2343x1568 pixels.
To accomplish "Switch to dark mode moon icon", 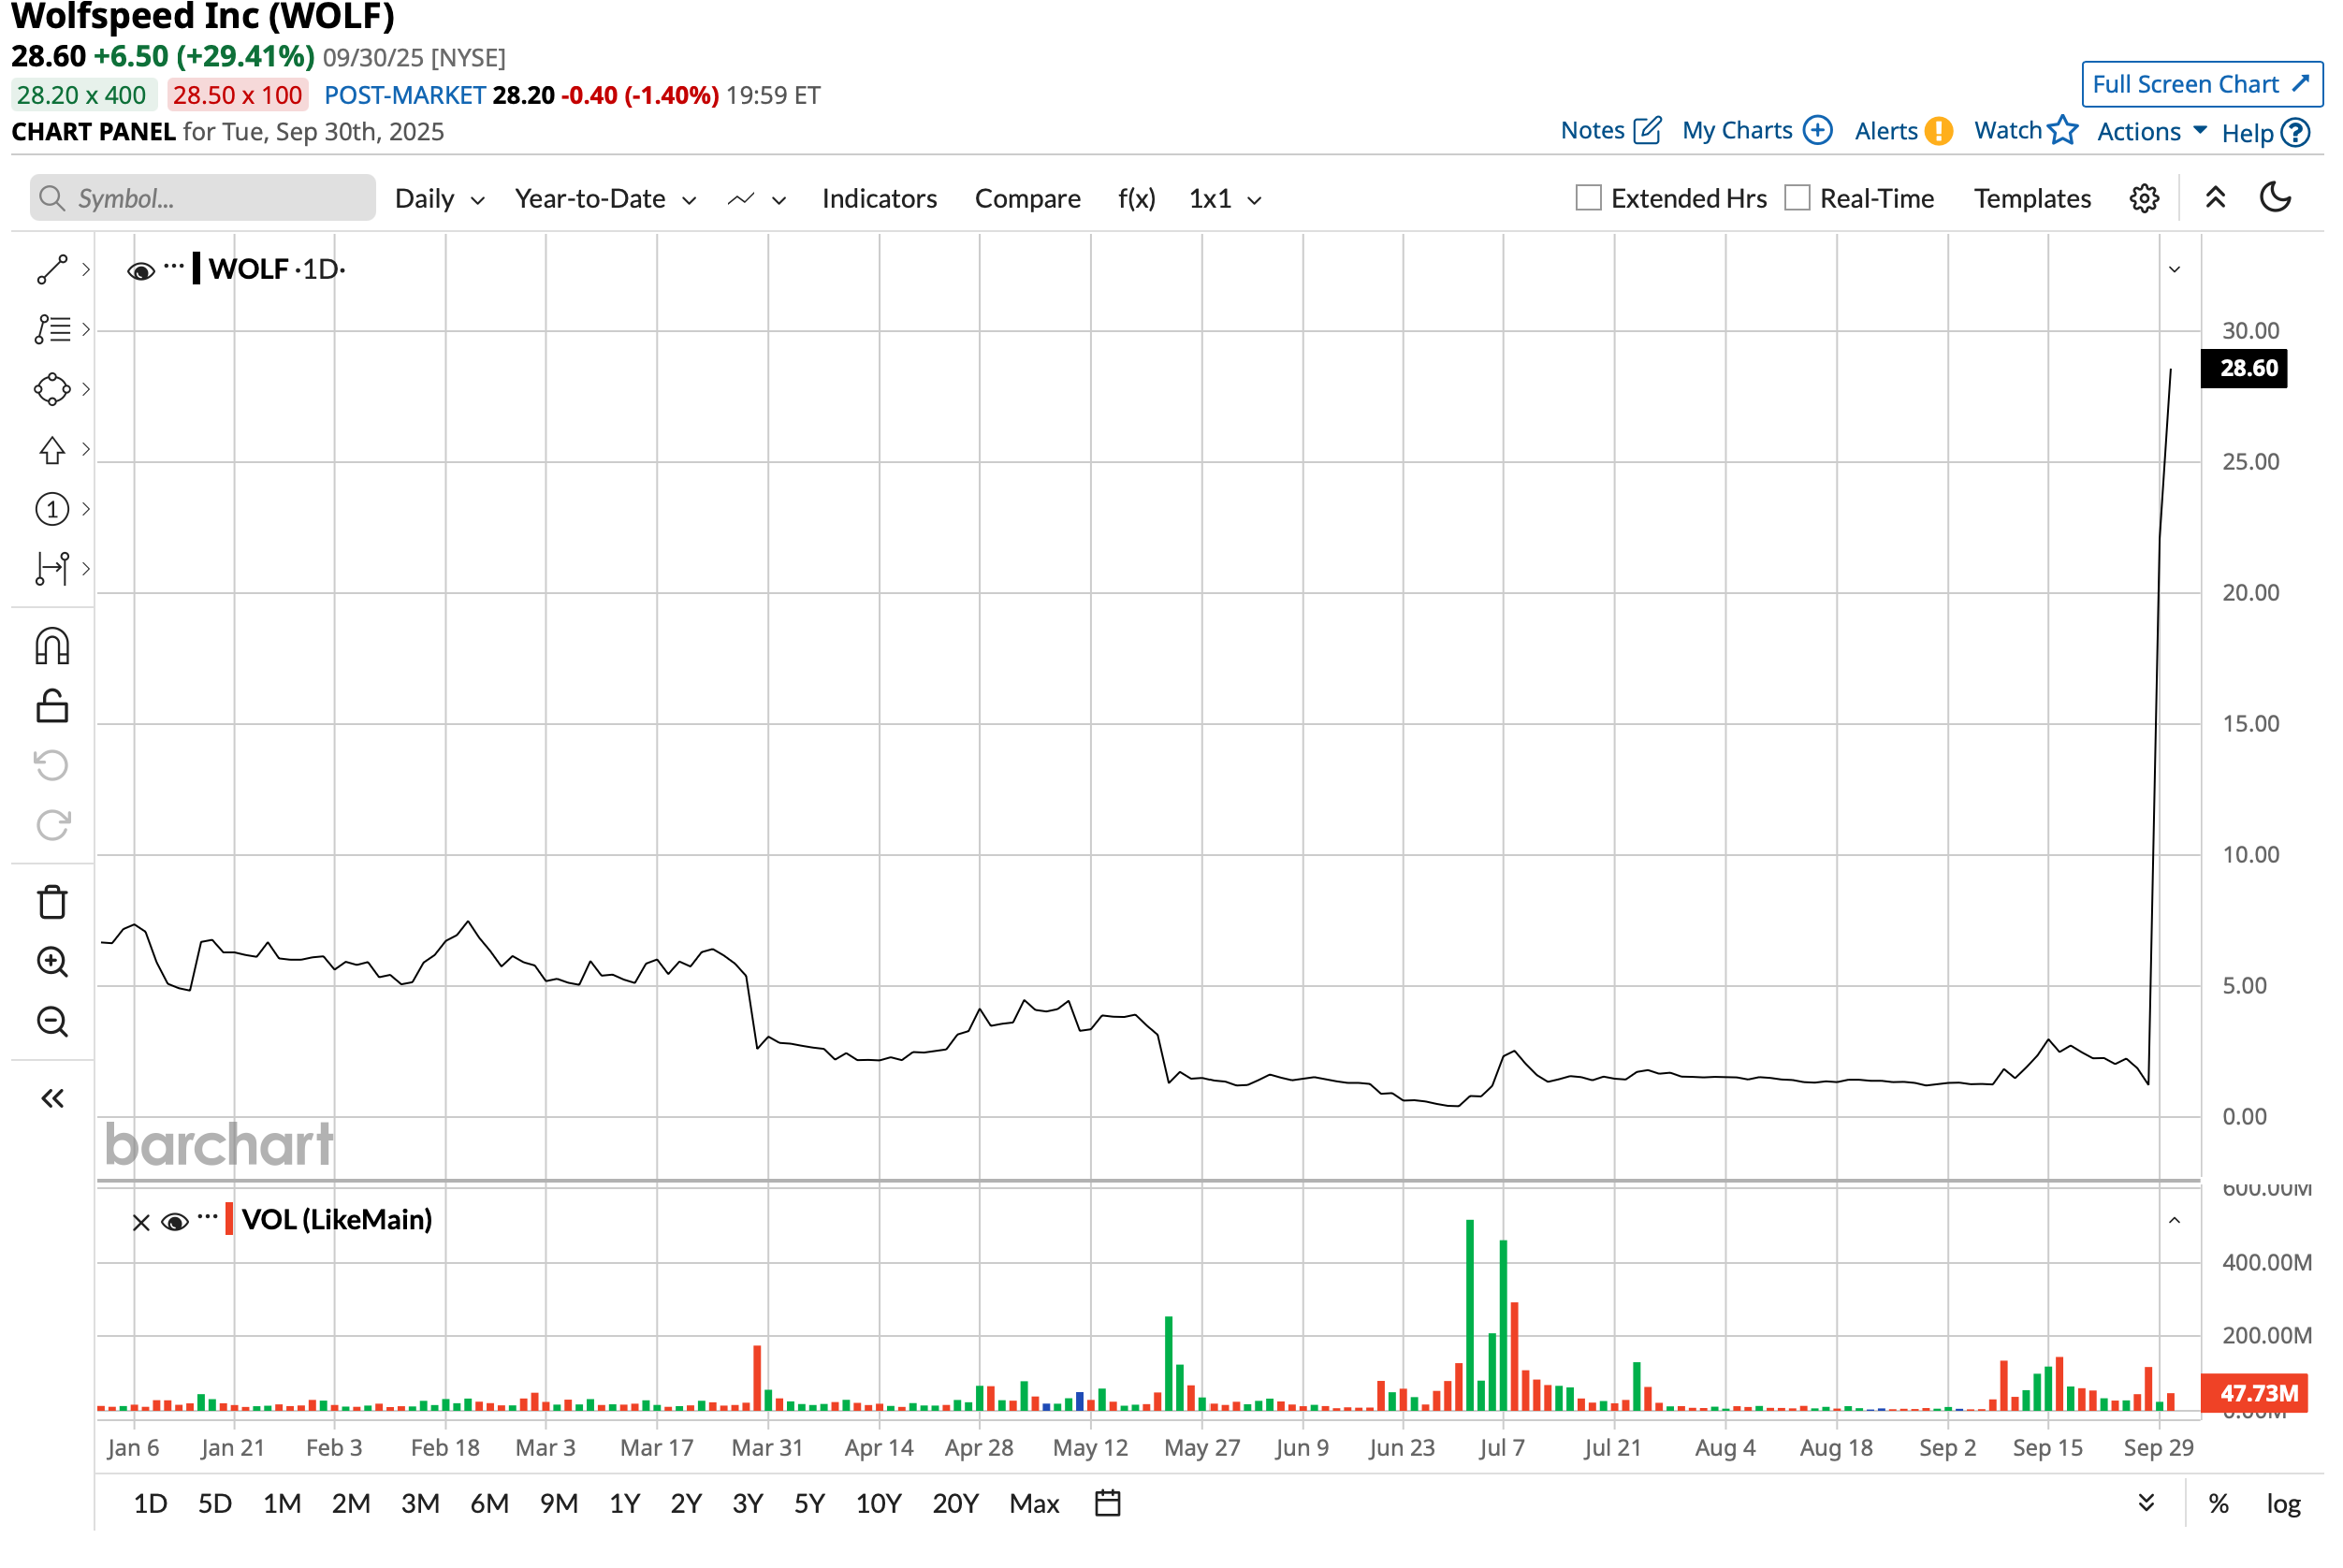I will (x=2275, y=198).
